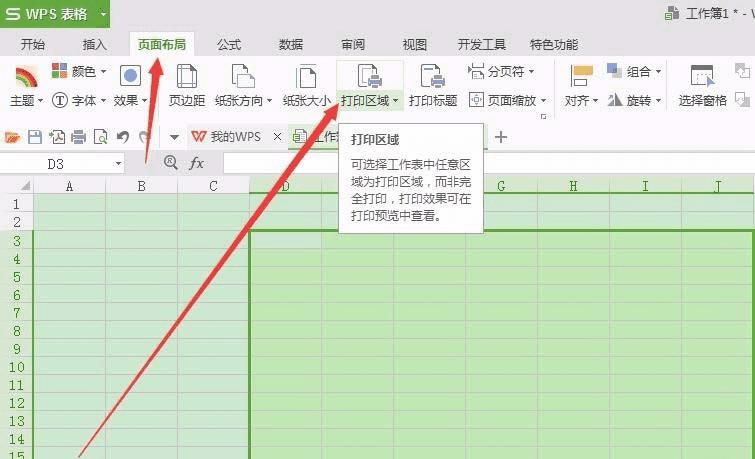Expand the 纸张方向 dropdown arrow
Viewport: 755px width, 459px height.
point(270,101)
